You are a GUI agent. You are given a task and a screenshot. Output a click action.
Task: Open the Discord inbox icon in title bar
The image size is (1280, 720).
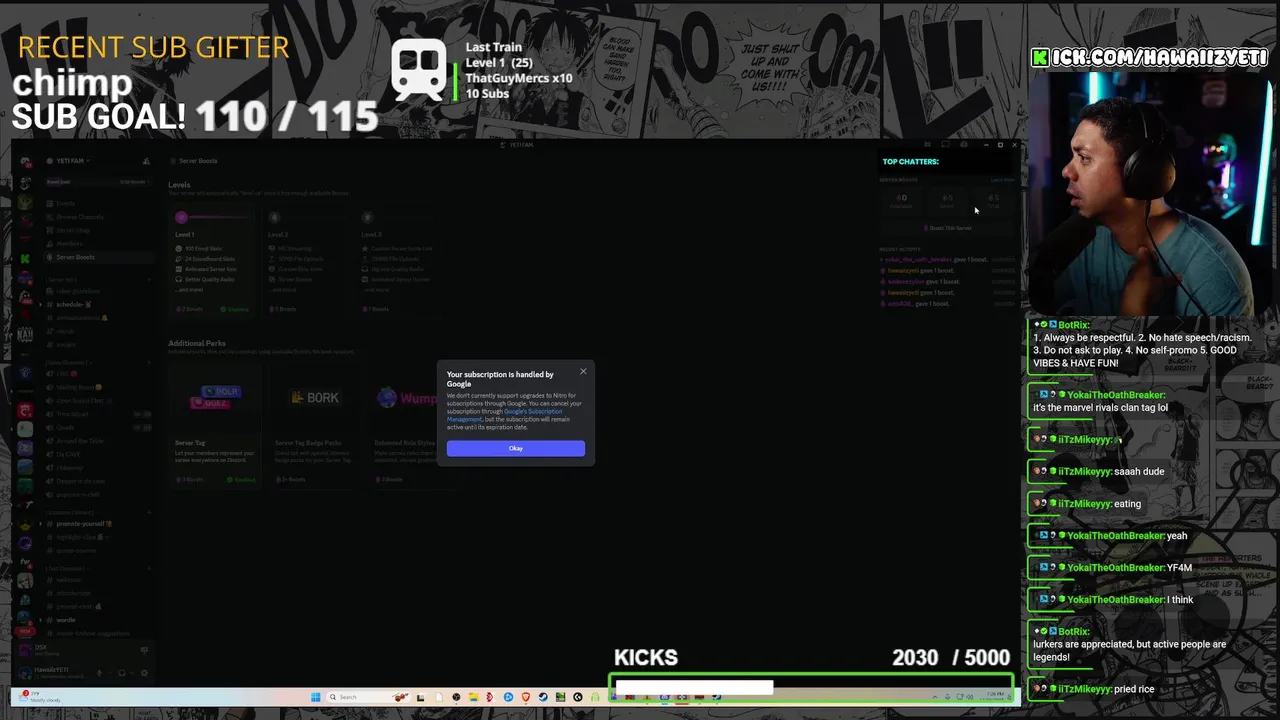(x=945, y=145)
